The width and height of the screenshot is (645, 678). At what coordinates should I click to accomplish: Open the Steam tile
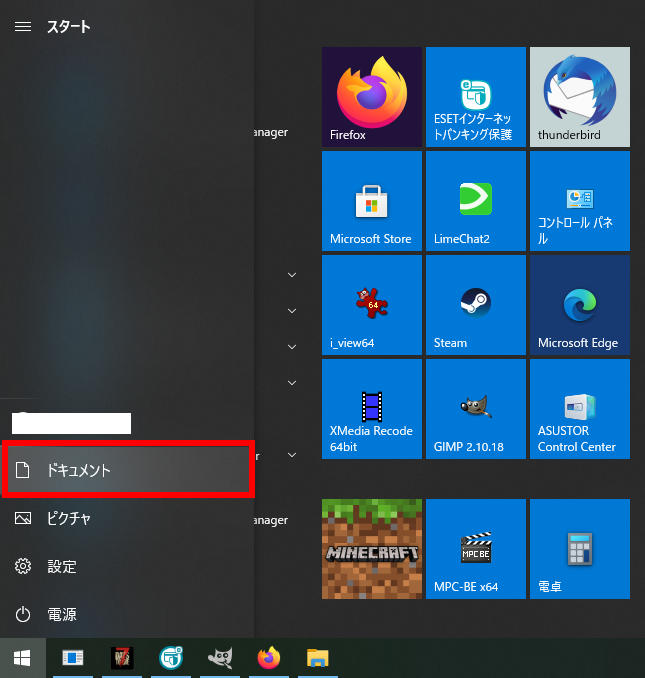click(476, 305)
